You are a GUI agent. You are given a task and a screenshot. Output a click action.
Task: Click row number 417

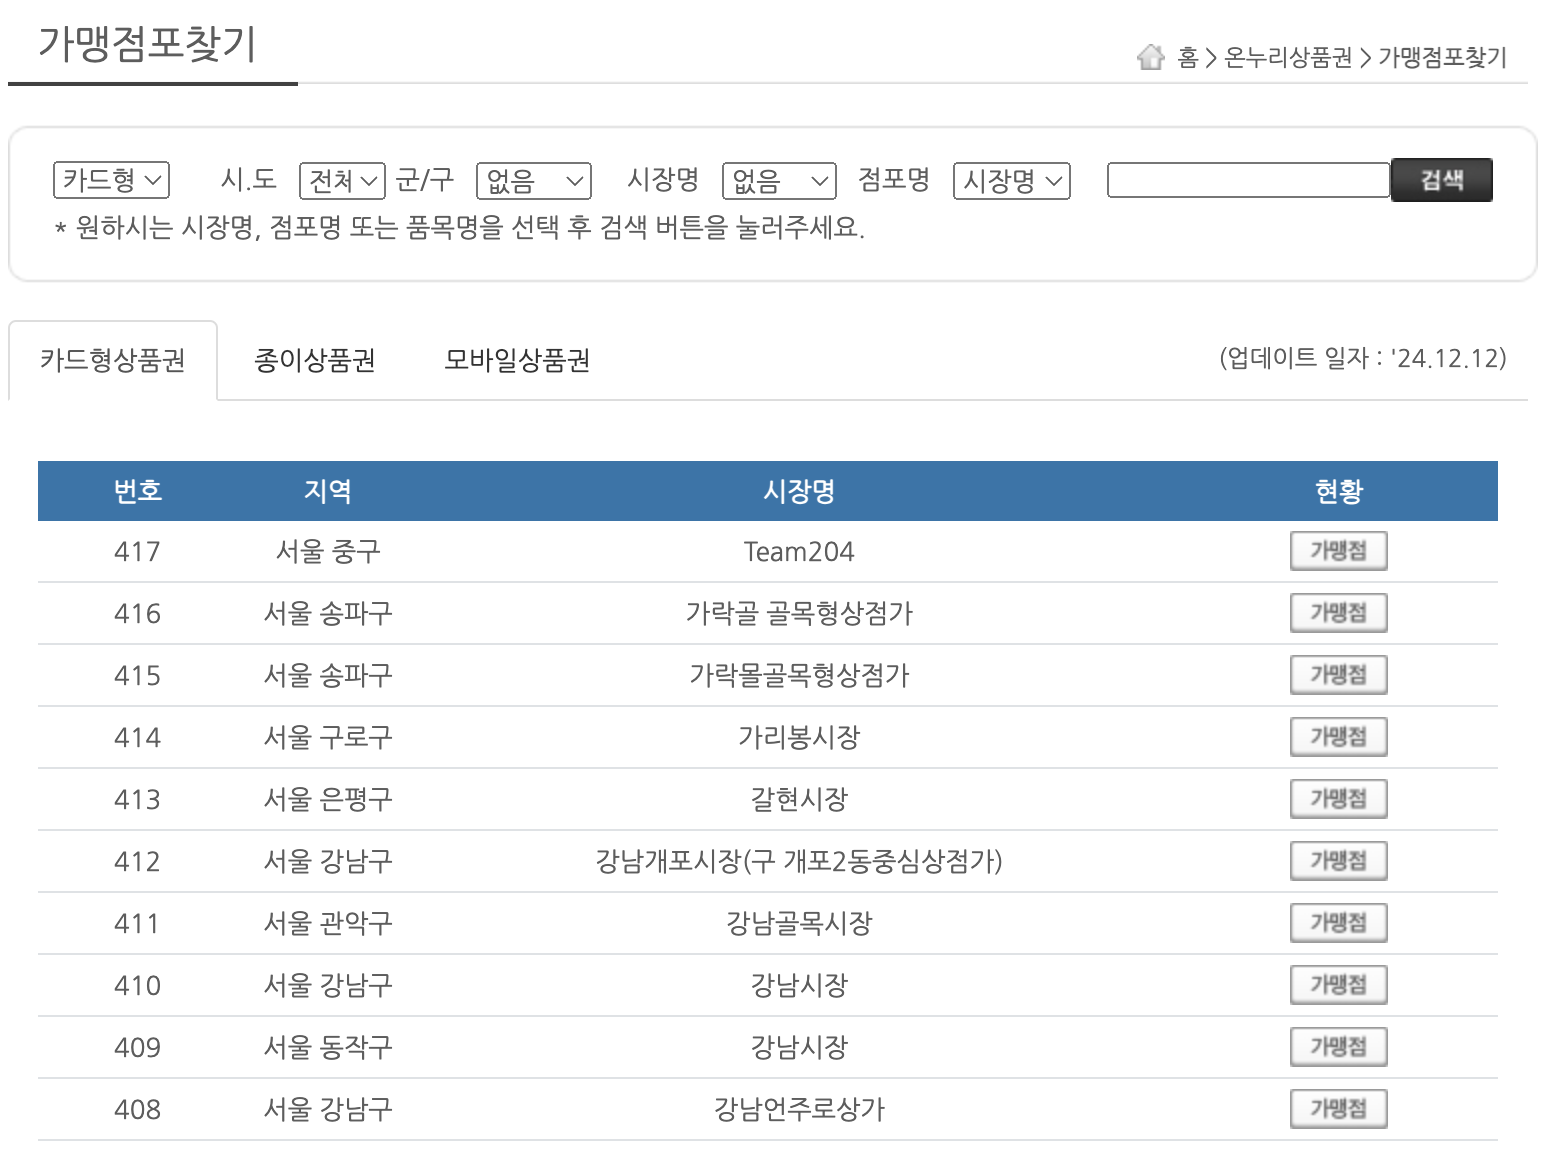tap(137, 552)
